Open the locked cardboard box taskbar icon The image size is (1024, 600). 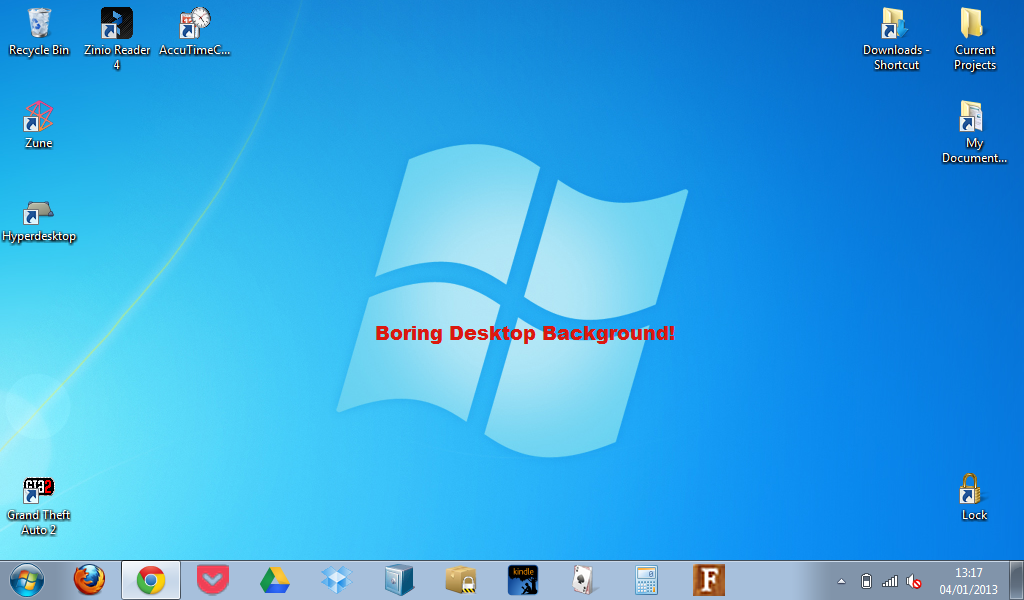(x=461, y=580)
